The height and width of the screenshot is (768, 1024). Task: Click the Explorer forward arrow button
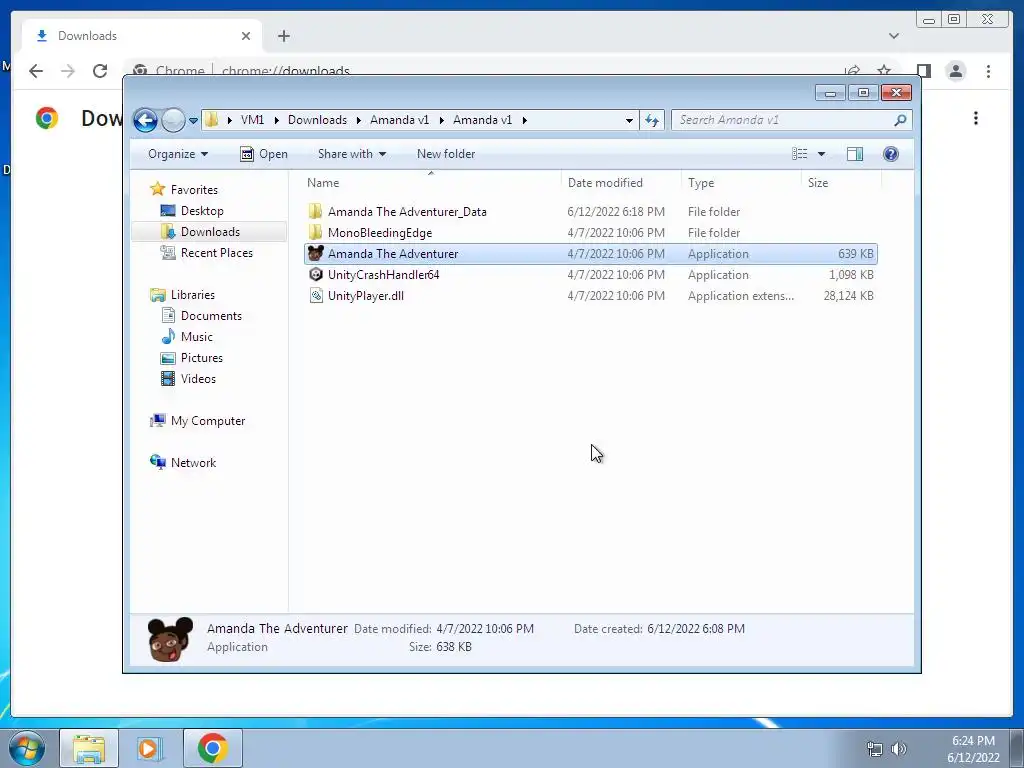coord(173,120)
